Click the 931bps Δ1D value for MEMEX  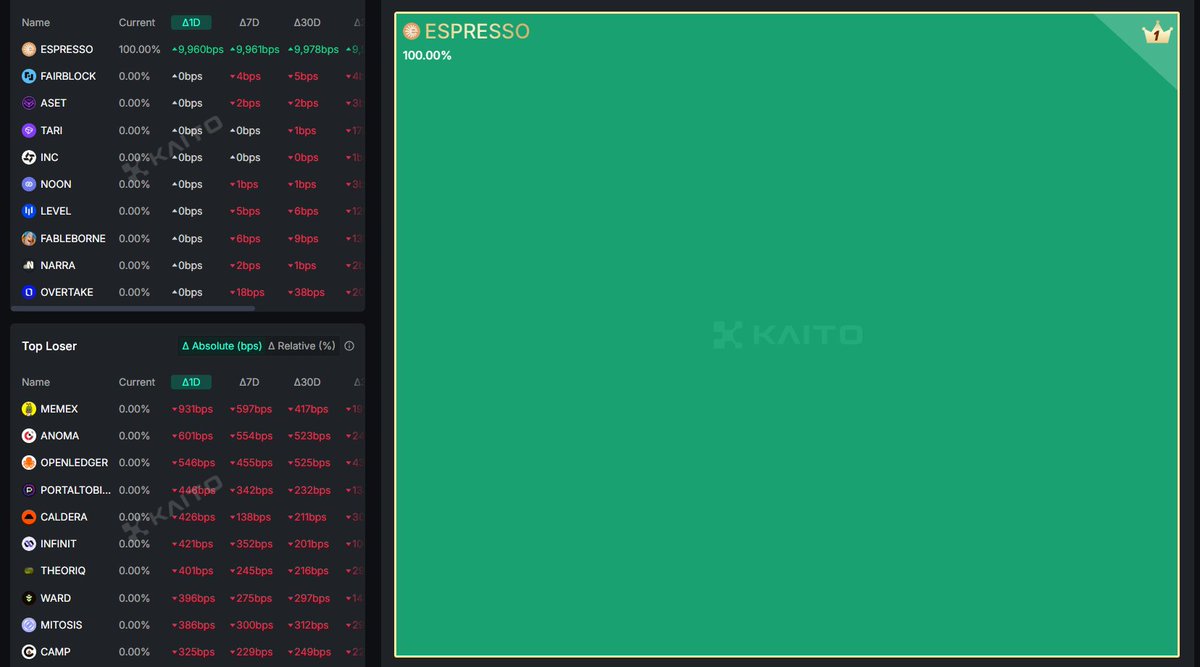click(x=193, y=409)
